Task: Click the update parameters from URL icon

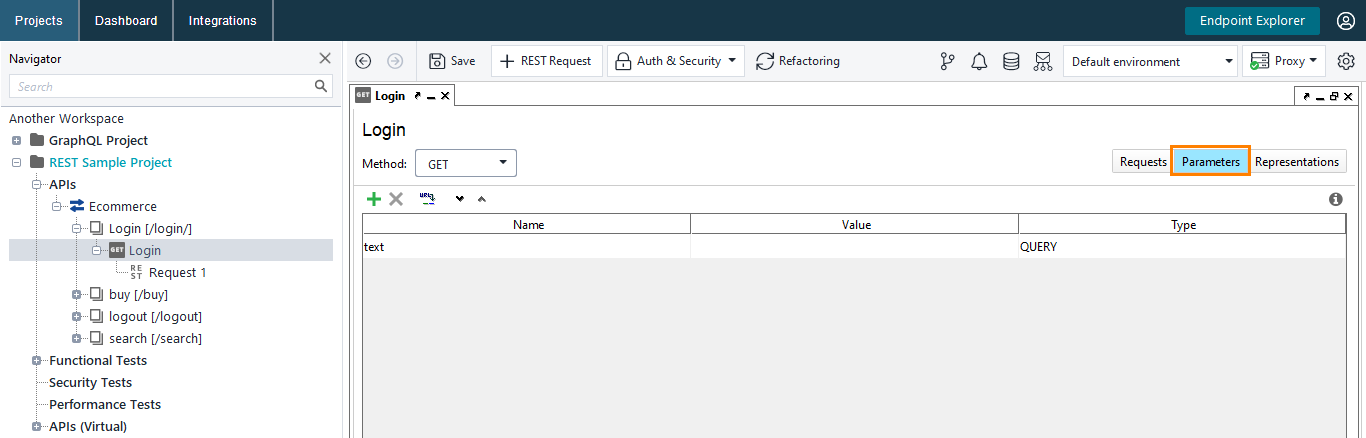Action: (x=428, y=199)
